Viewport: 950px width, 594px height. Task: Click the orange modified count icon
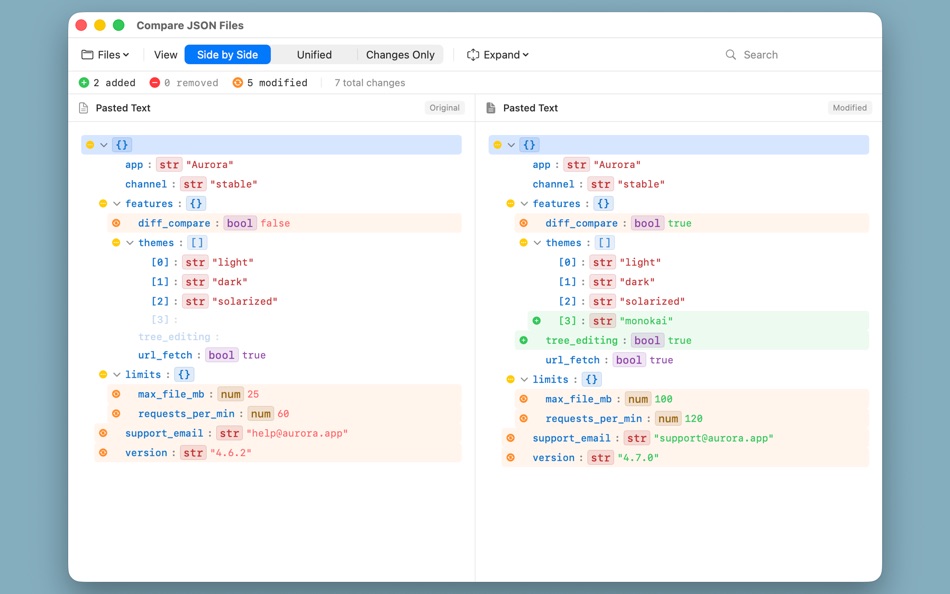coord(238,82)
